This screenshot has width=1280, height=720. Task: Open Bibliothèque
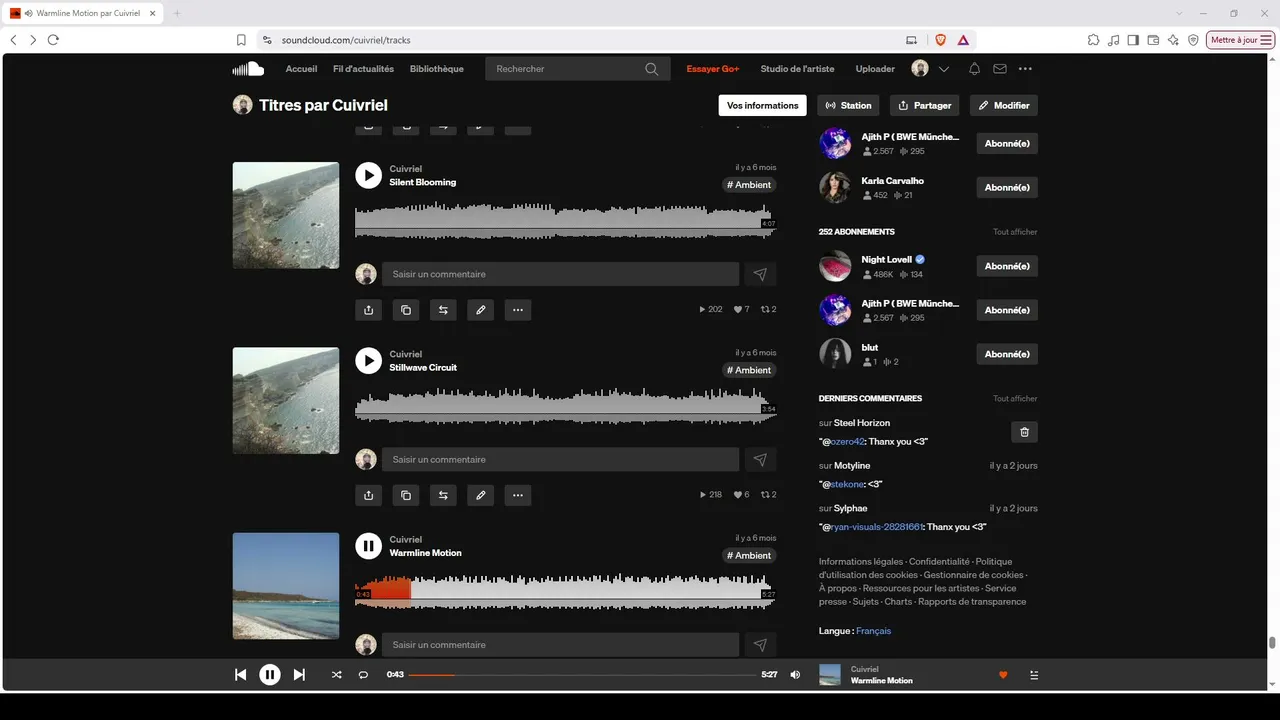click(437, 69)
